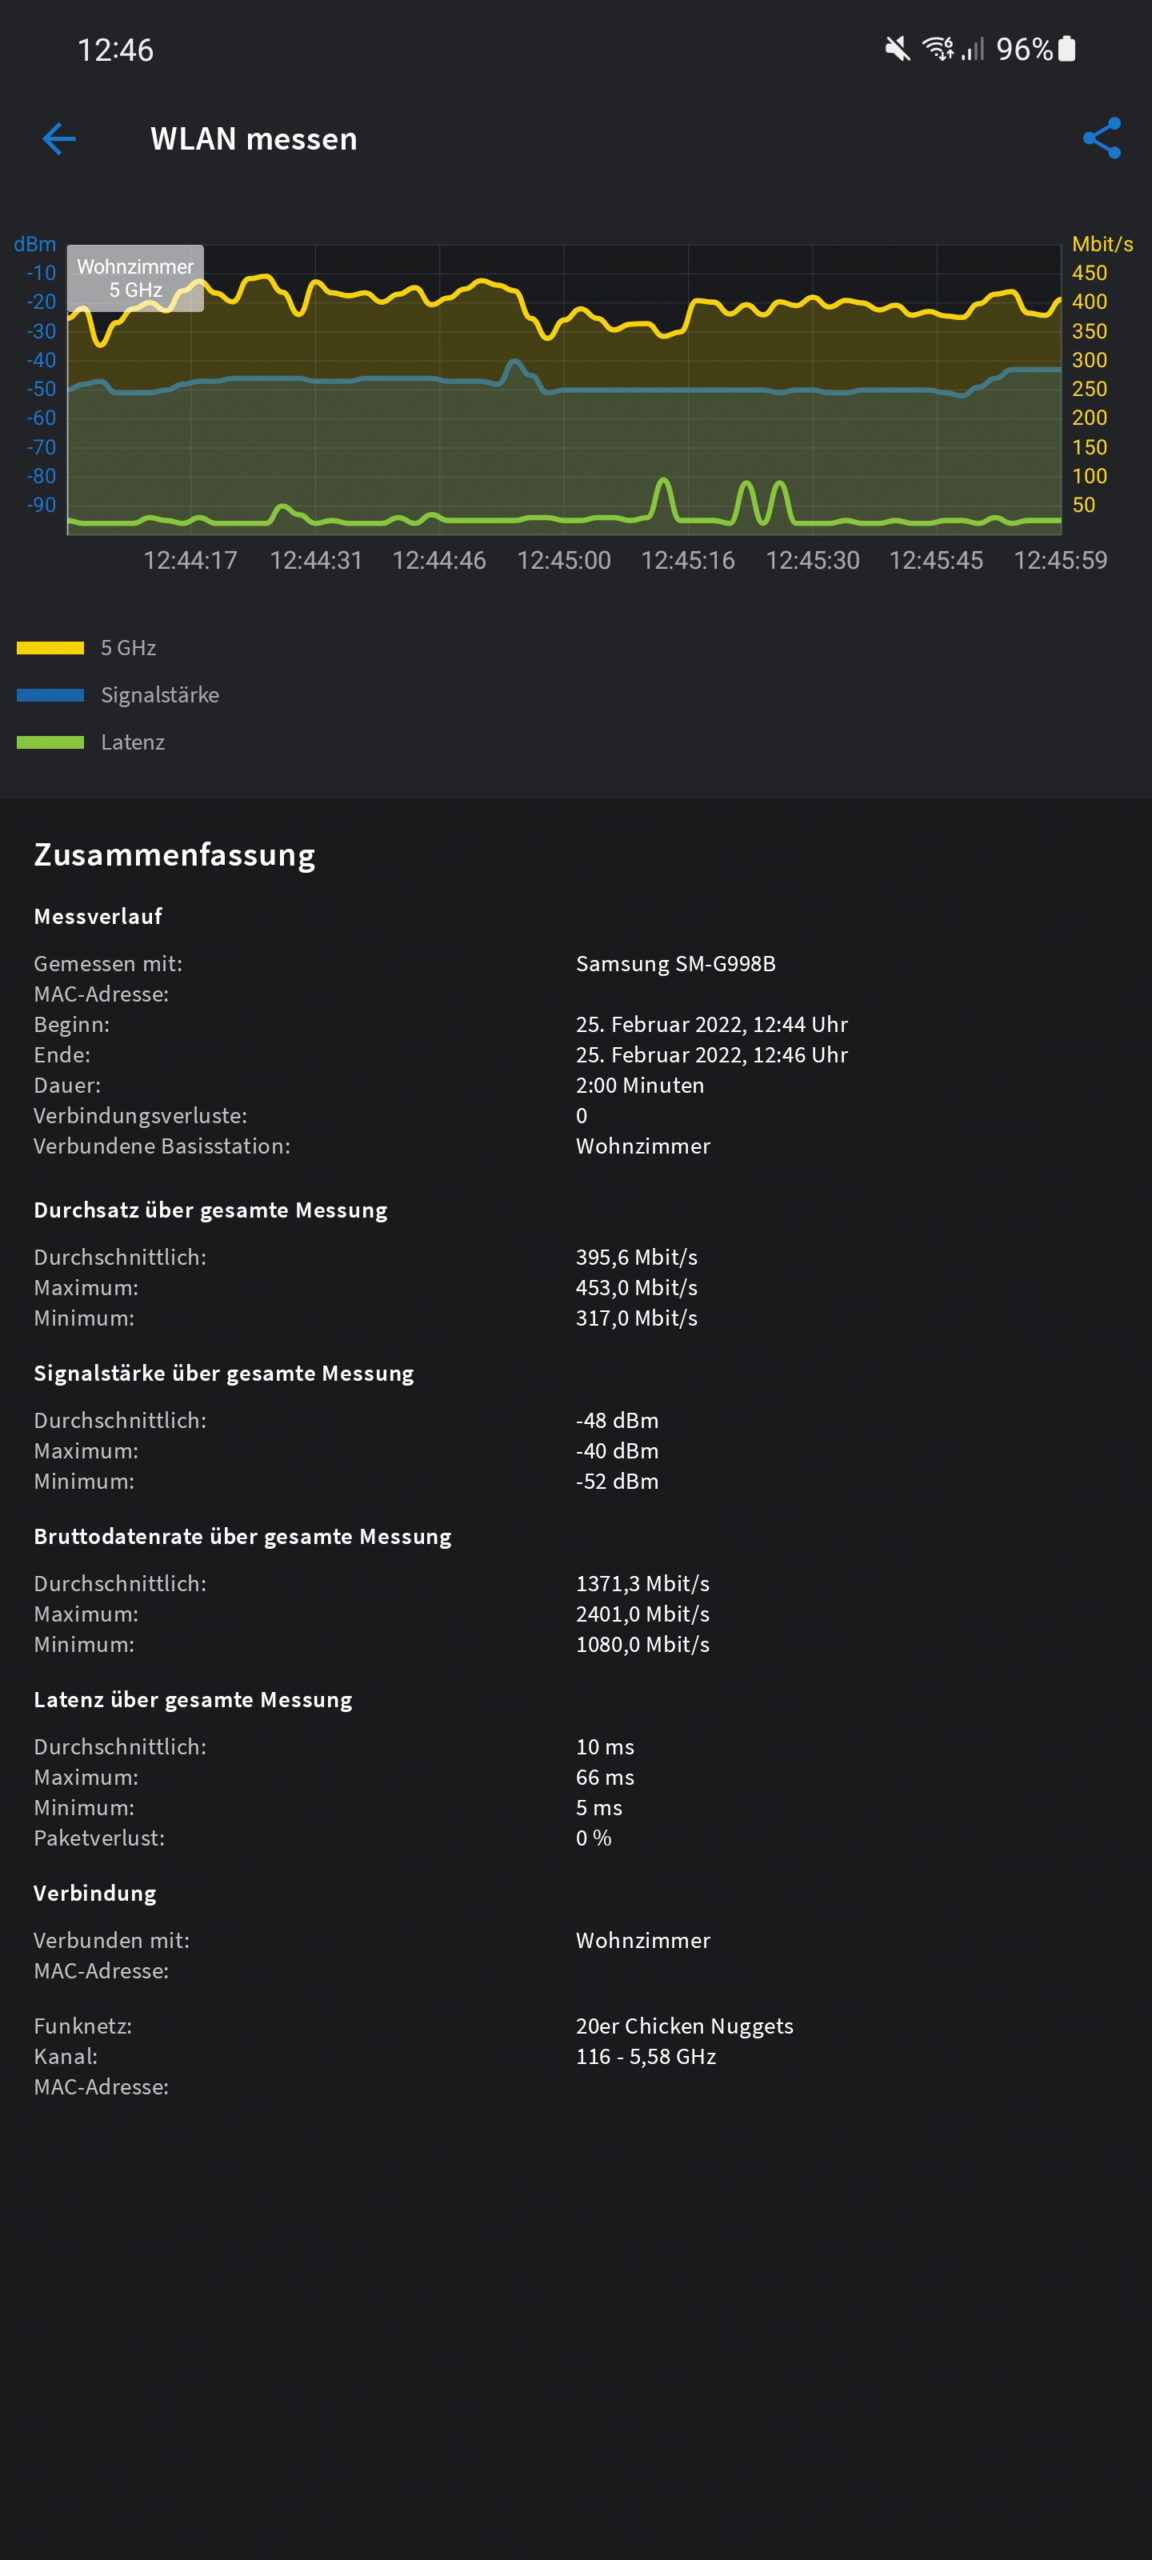The height and width of the screenshot is (2560, 1152).
Task: Tap the battery icon in status bar
Action: coord(1067,48)
